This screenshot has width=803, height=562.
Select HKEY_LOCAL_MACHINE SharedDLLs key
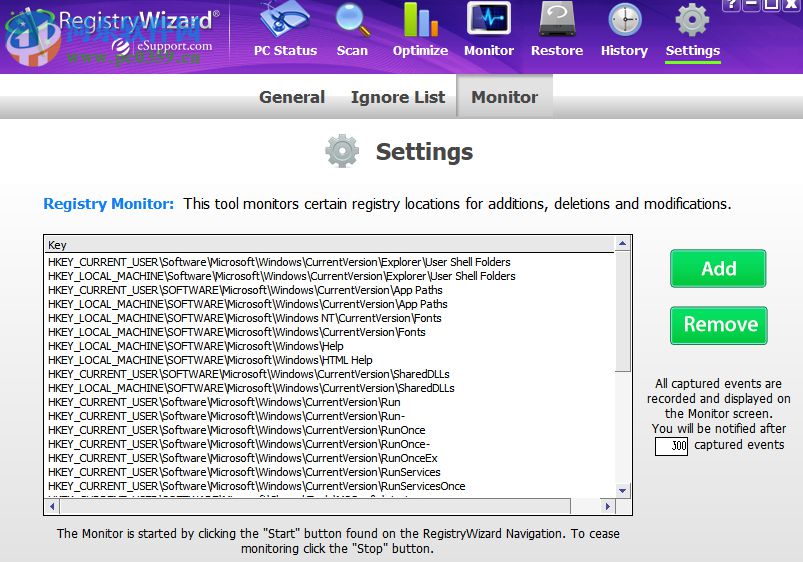pyautogui.click(x=251, y=388)
